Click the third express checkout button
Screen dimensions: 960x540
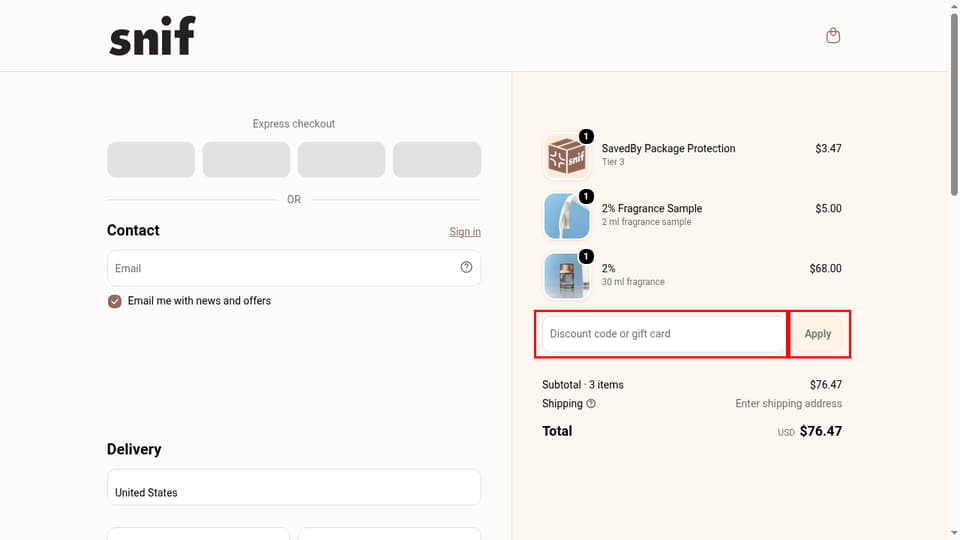[342, 160]
